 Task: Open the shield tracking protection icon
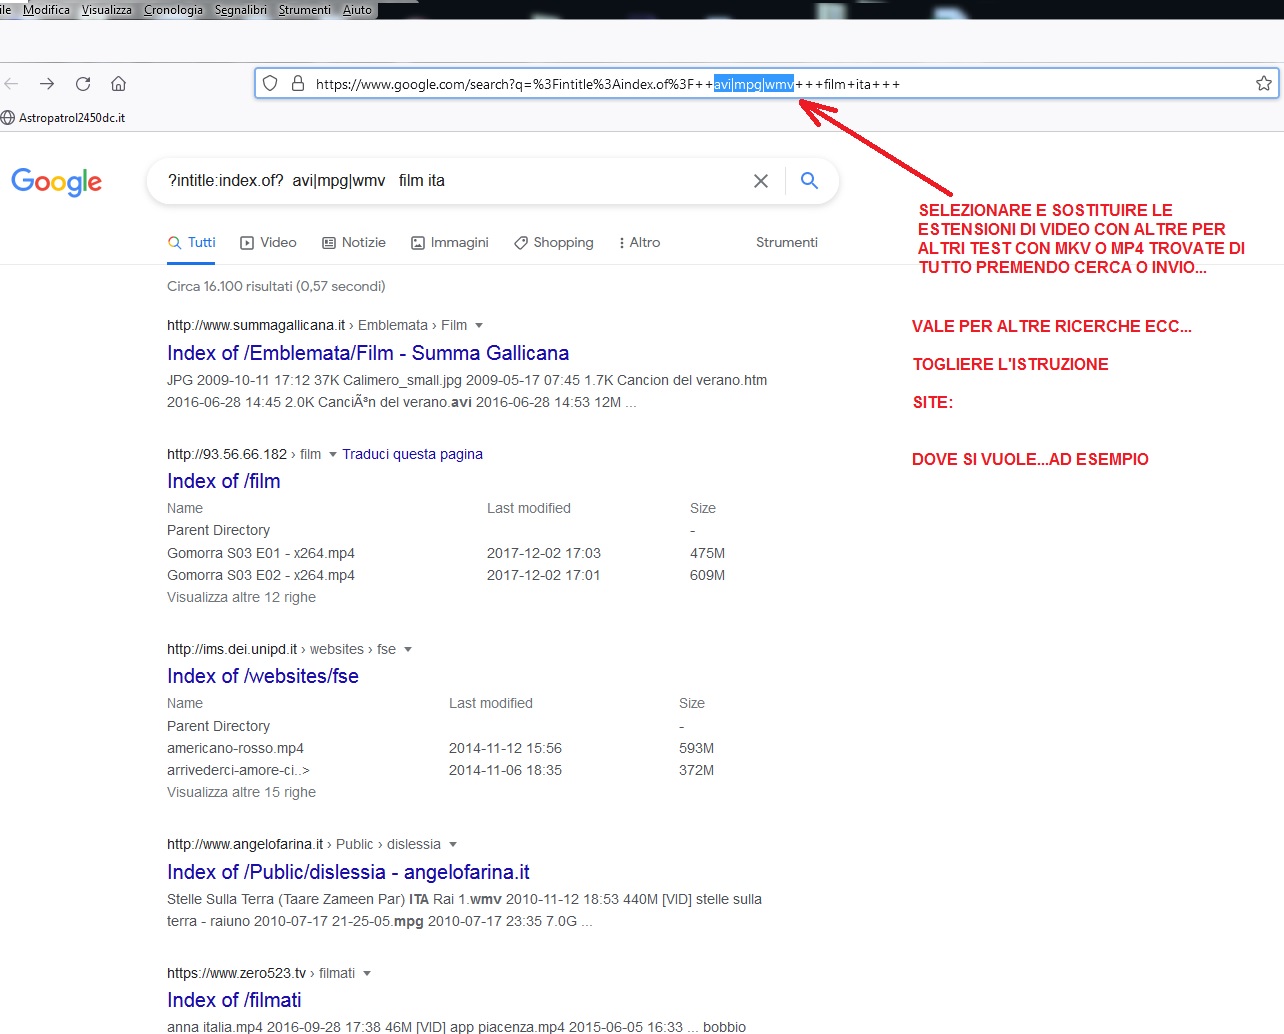270,84
